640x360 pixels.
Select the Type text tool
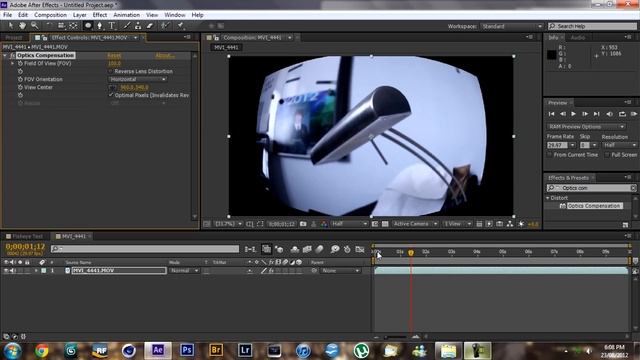[x=111, y=26]
